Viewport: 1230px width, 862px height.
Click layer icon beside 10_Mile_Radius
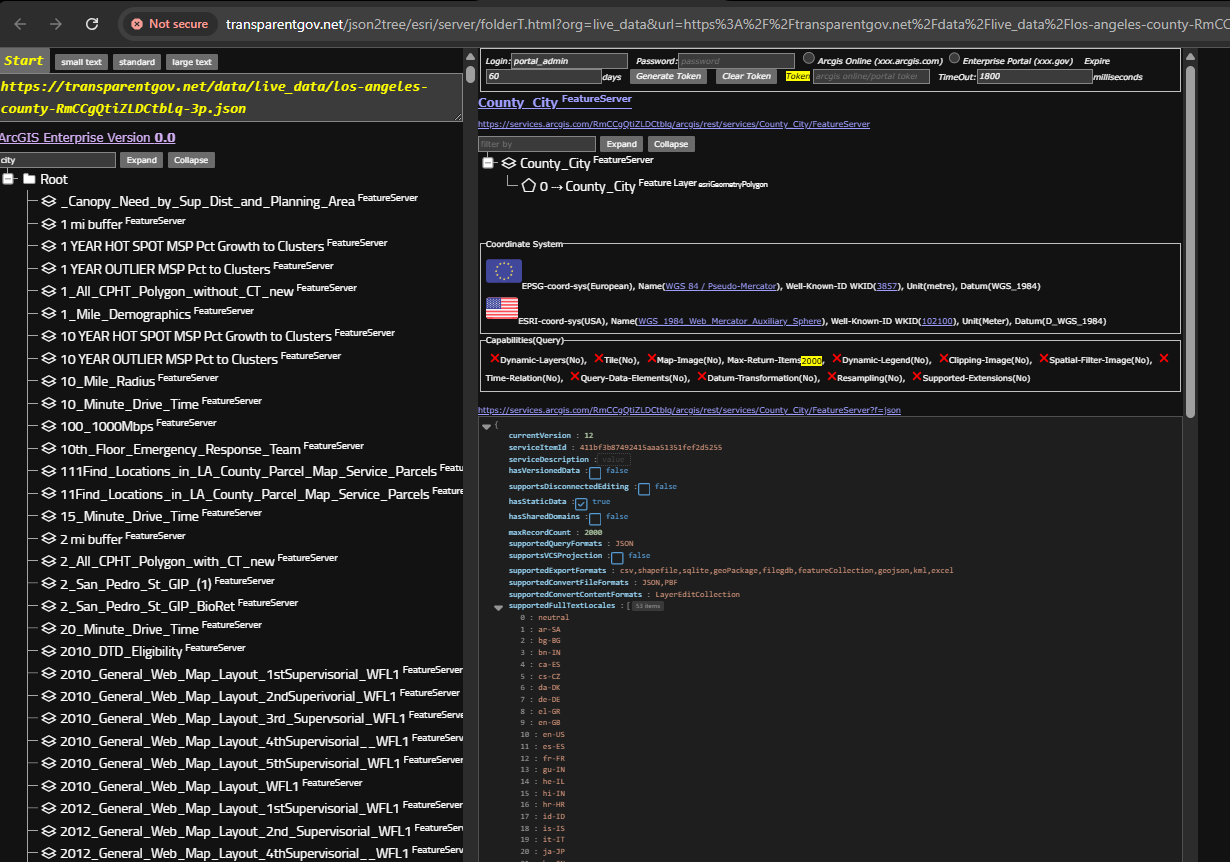(x=48, y=381)
